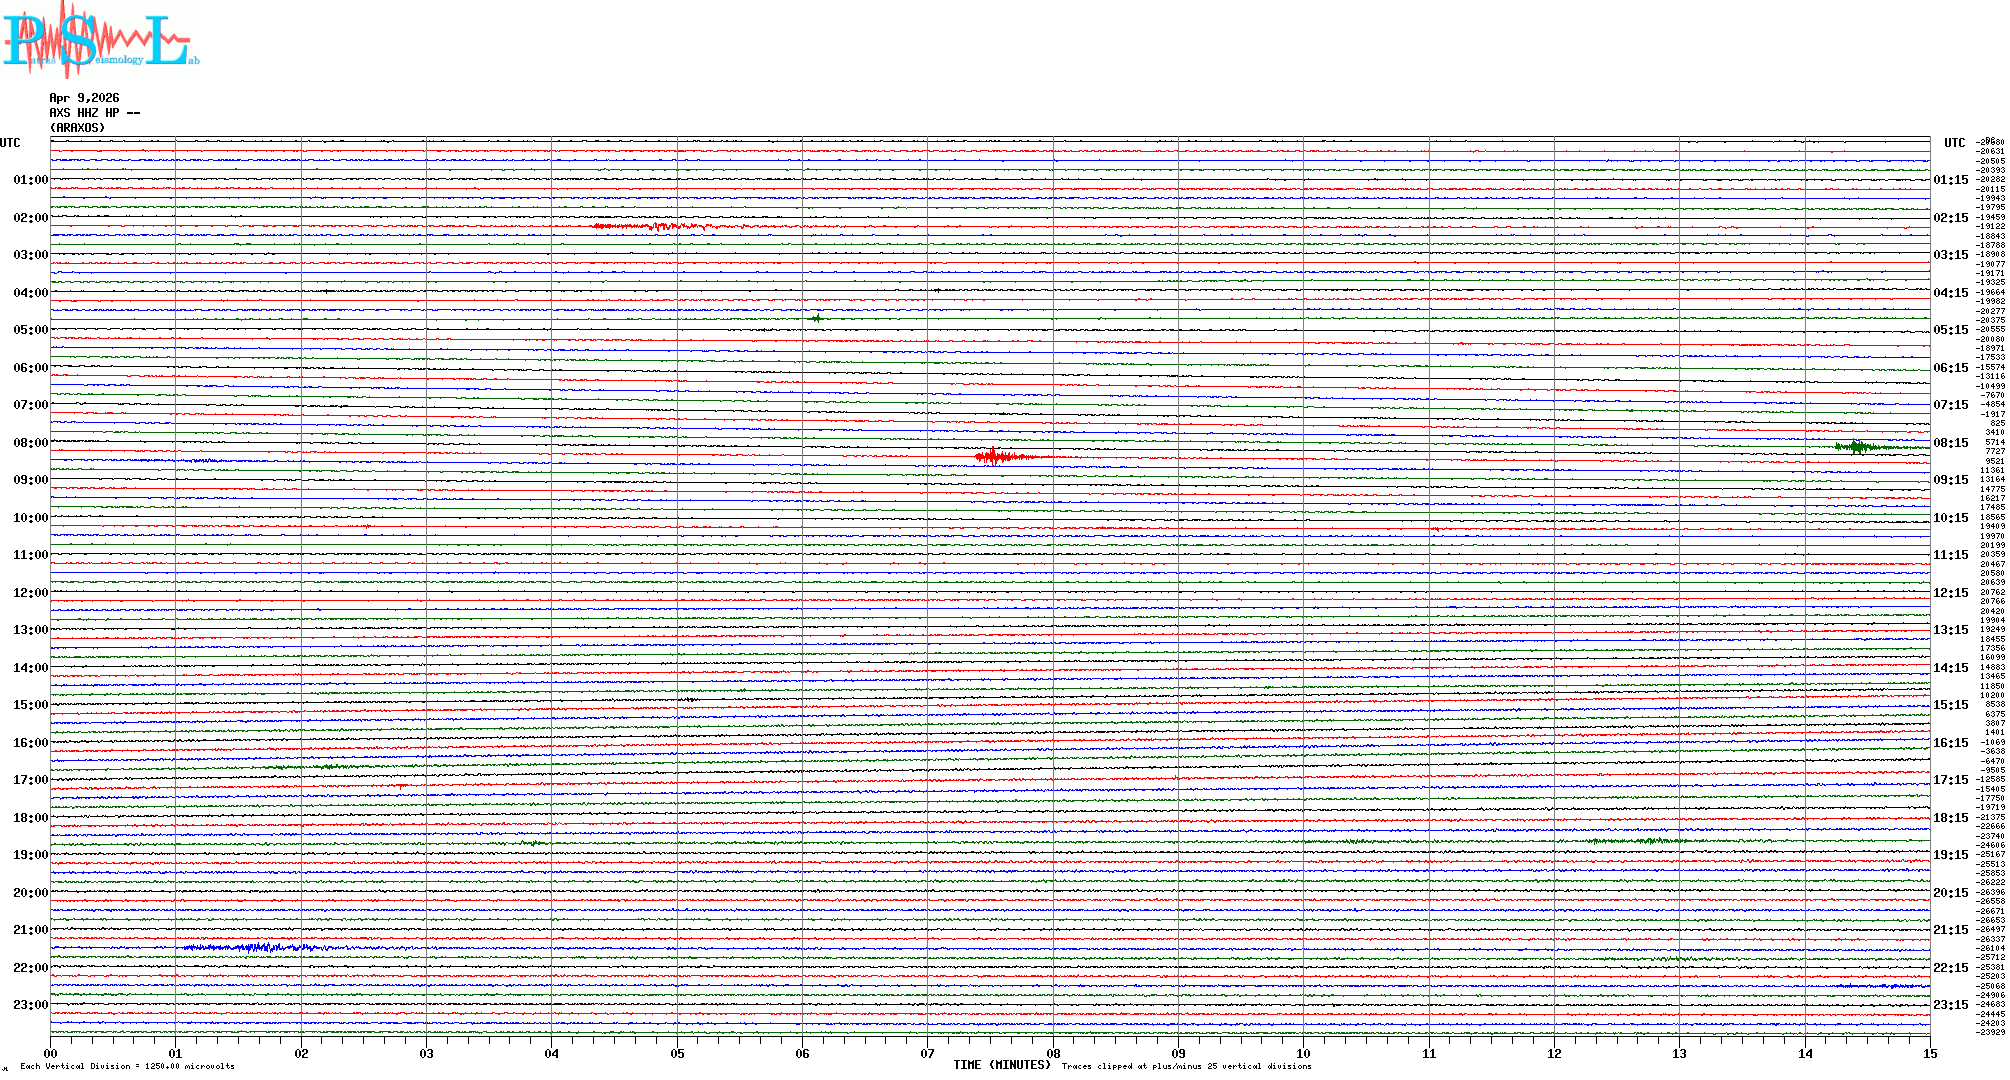Click minute marker 12 on bottom axis
The height and width of the screenshot is (1080, 2010).
tap(1554, 1053)
